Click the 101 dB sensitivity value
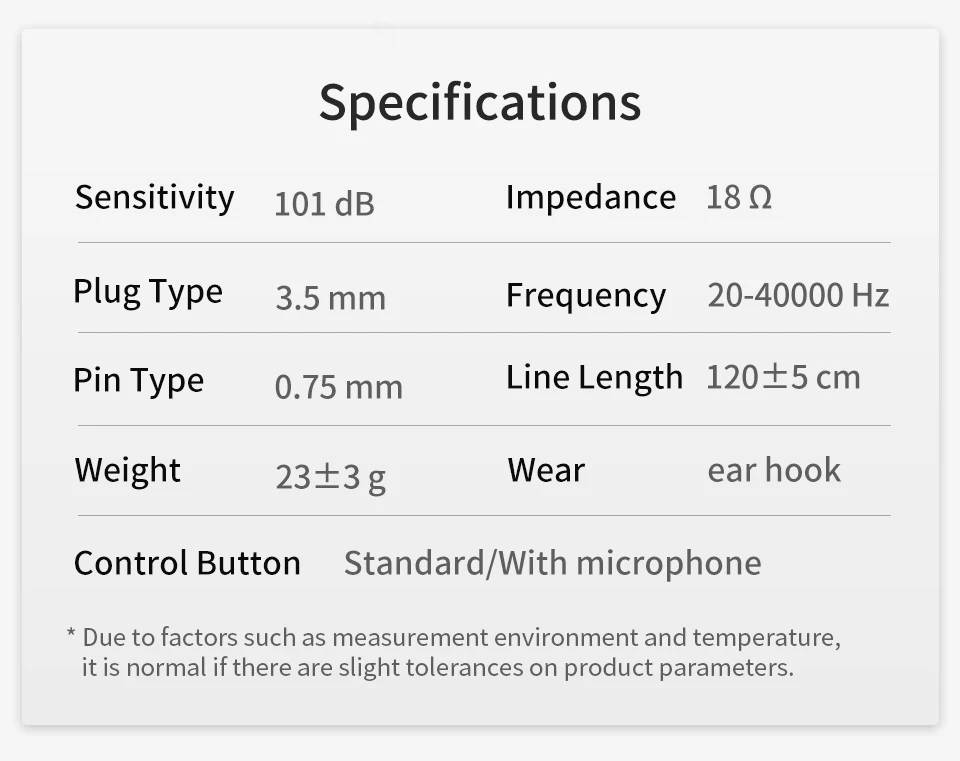The height and width of the screenshot is (761, 960). click(324, 204)
